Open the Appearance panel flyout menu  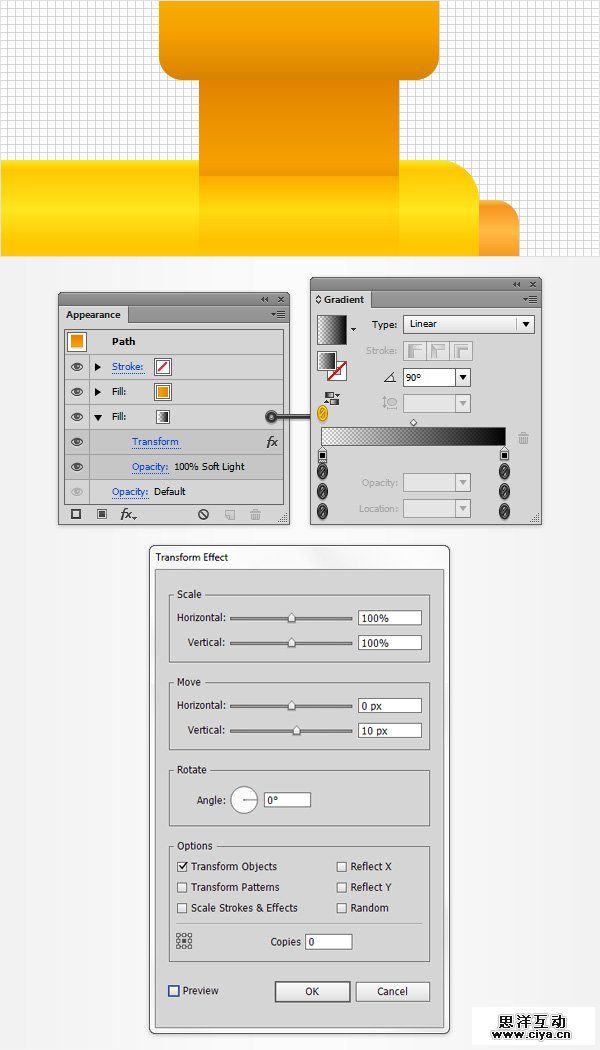pos(278,314)
